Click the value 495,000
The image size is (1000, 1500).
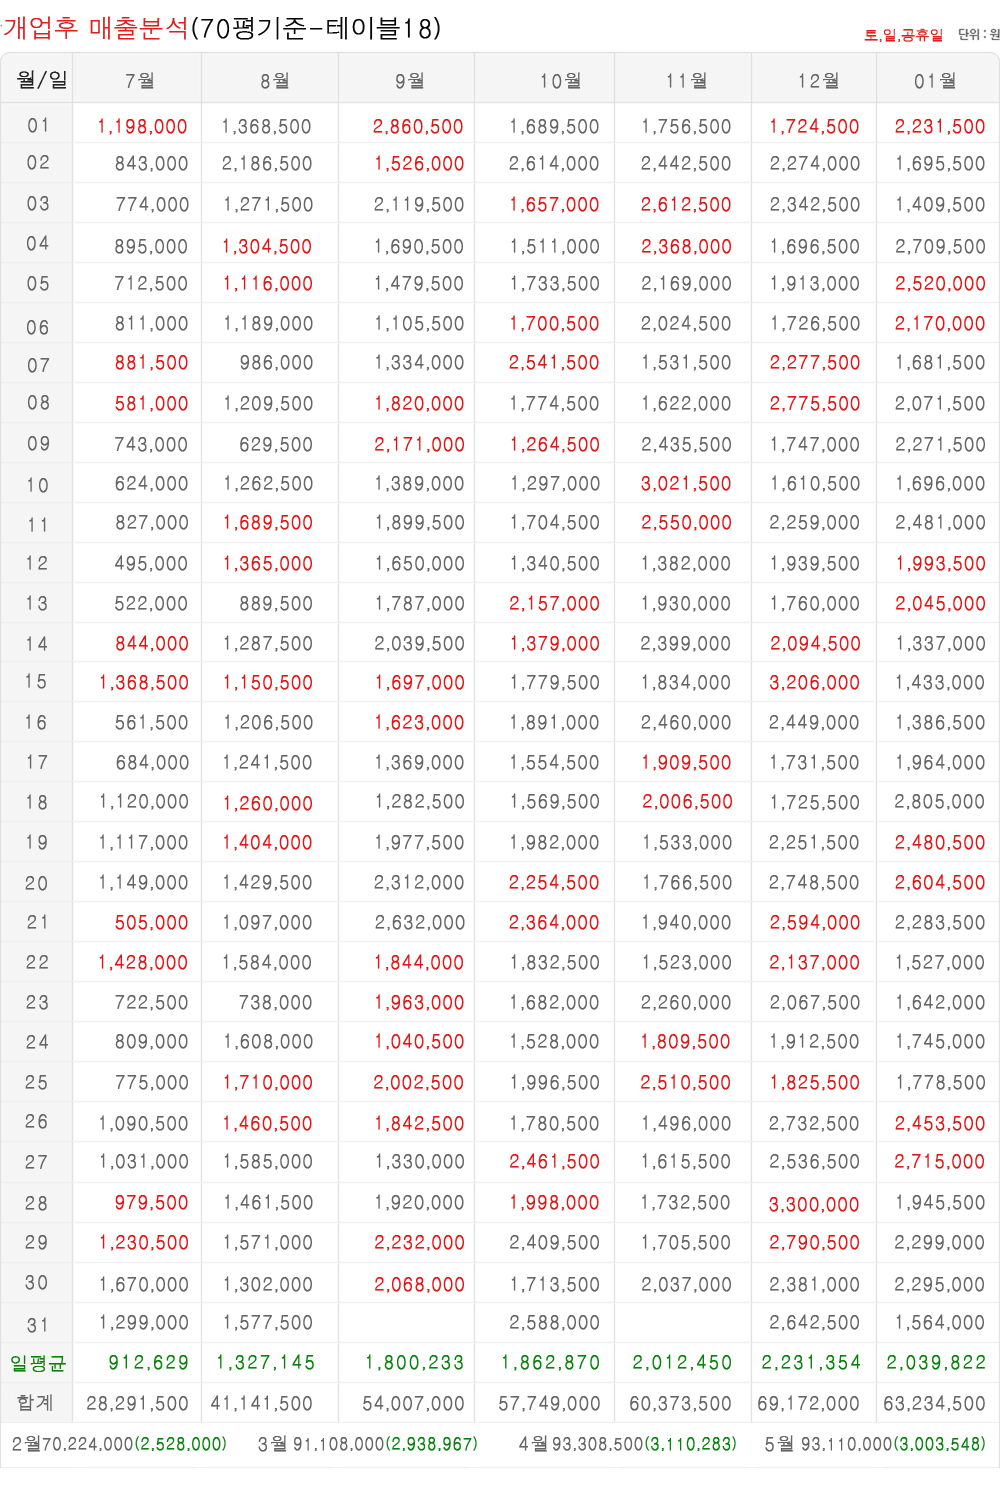pos(151,564)
